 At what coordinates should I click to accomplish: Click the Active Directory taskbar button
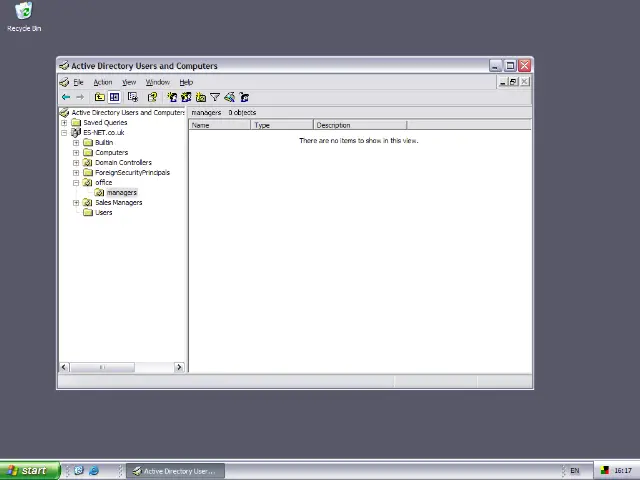(x=175, y=471)
